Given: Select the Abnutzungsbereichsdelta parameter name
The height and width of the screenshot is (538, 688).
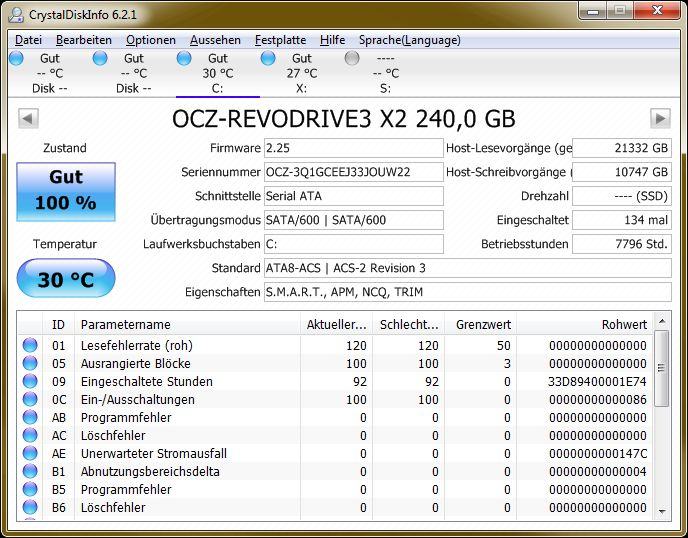Looking at the screenshot, I should pyautogui.click(x=150, y=471).
